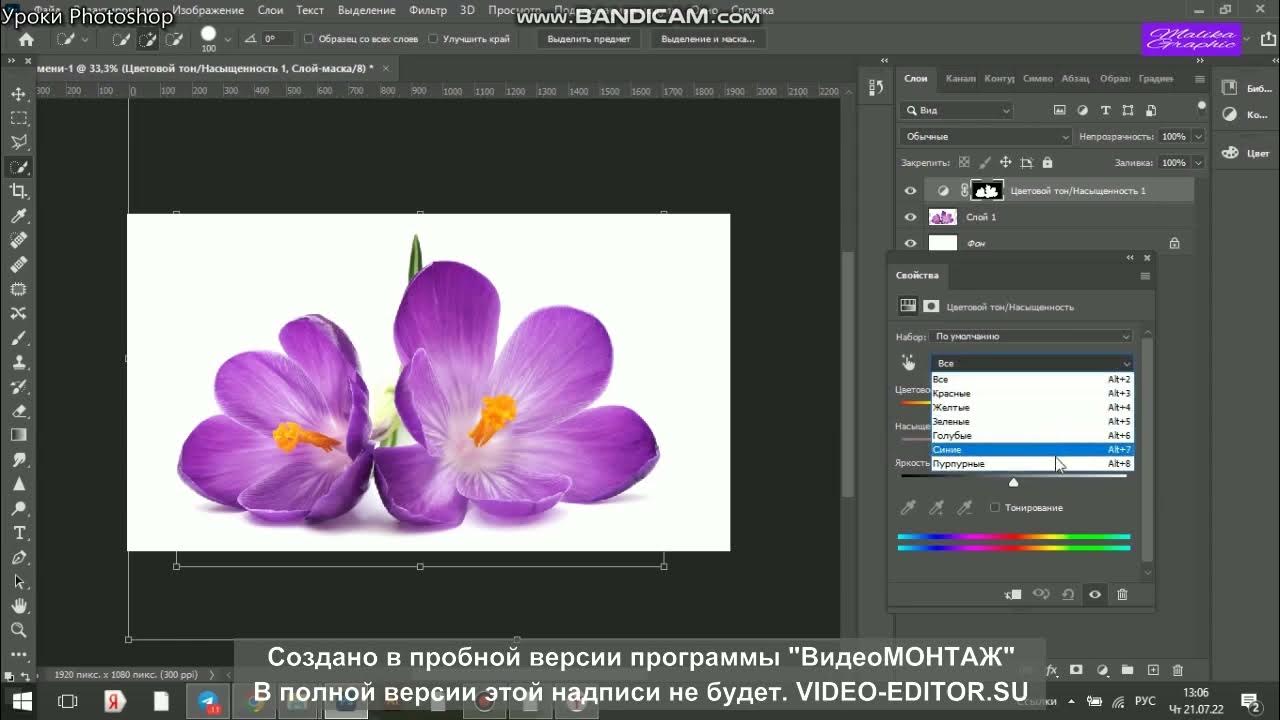Image resolution: width=1280 pixels, height=720 pixels.
Task: Select the Move tool
Action: pos(19,94)
